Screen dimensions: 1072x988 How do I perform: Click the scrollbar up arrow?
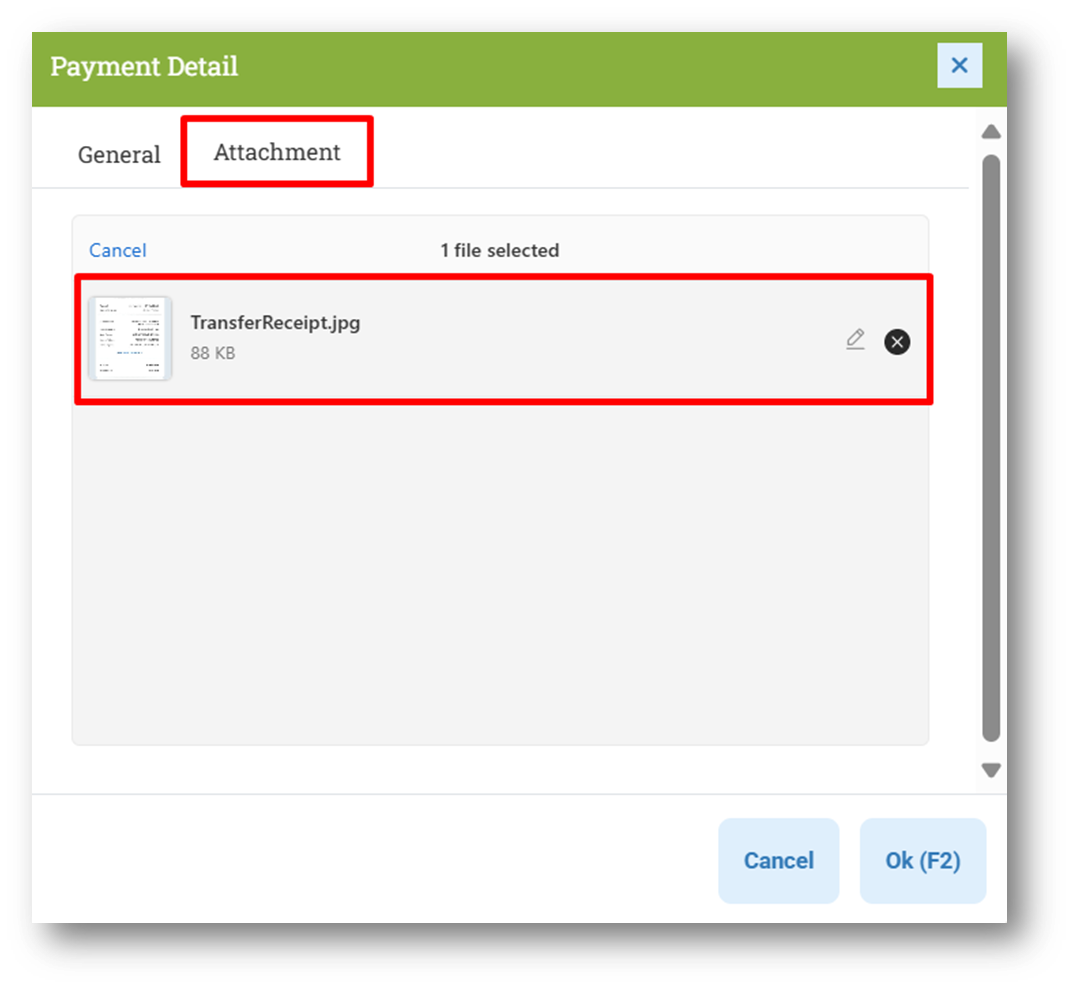tap(991, 132)
